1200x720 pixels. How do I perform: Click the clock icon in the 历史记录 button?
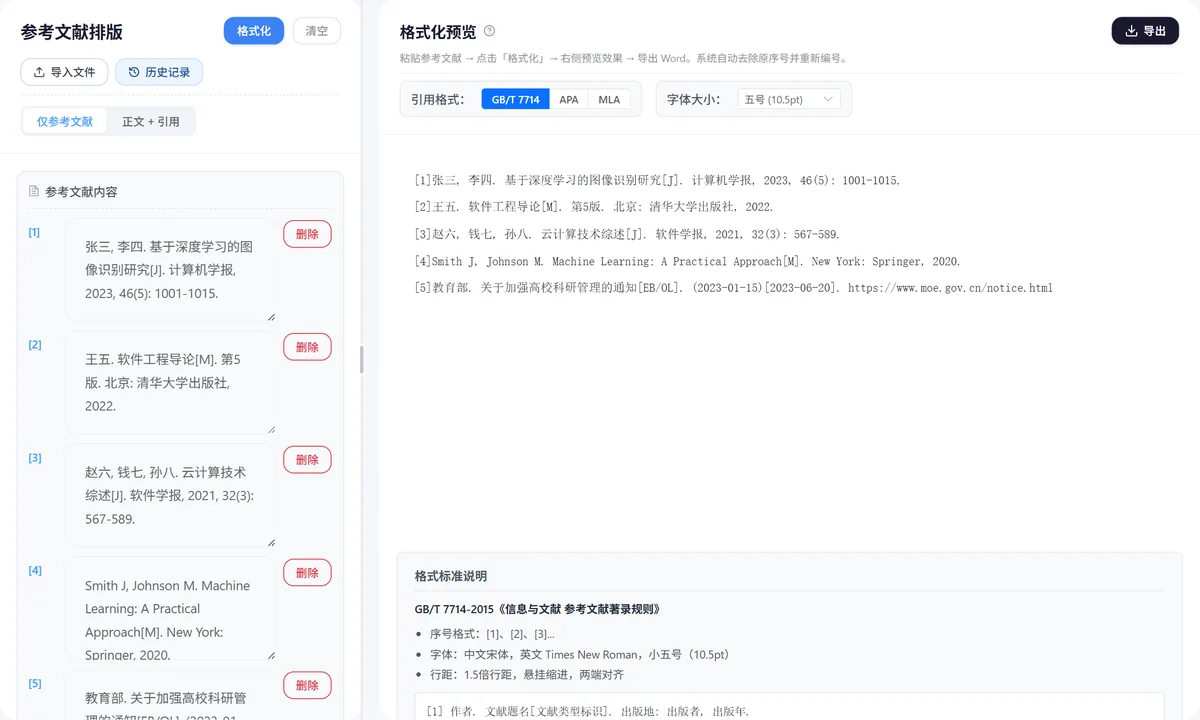(134, 72)
